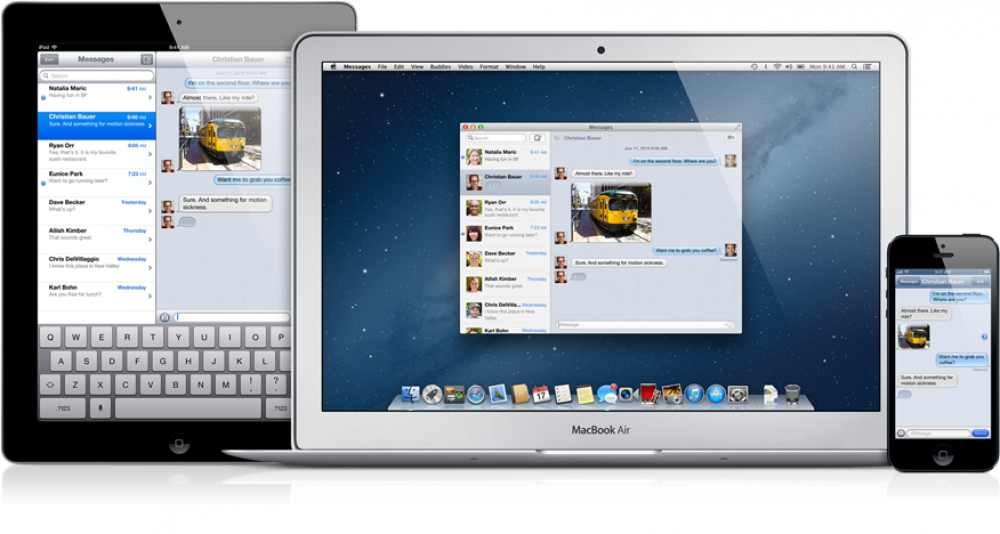
Task: Open the Help menu
Action: [x=539, y=66]
